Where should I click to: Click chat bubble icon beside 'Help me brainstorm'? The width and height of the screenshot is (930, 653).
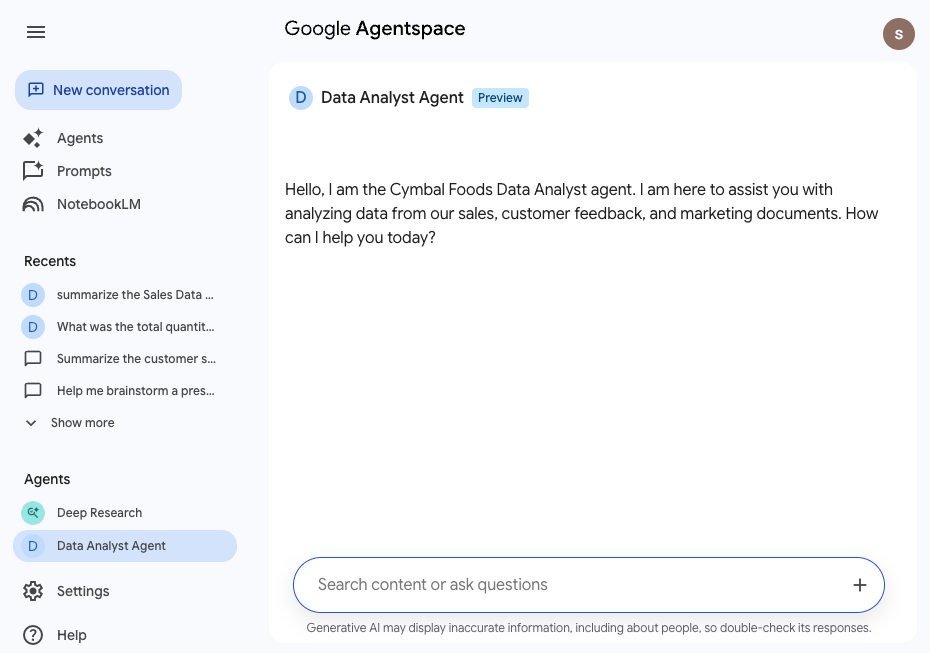33,391
